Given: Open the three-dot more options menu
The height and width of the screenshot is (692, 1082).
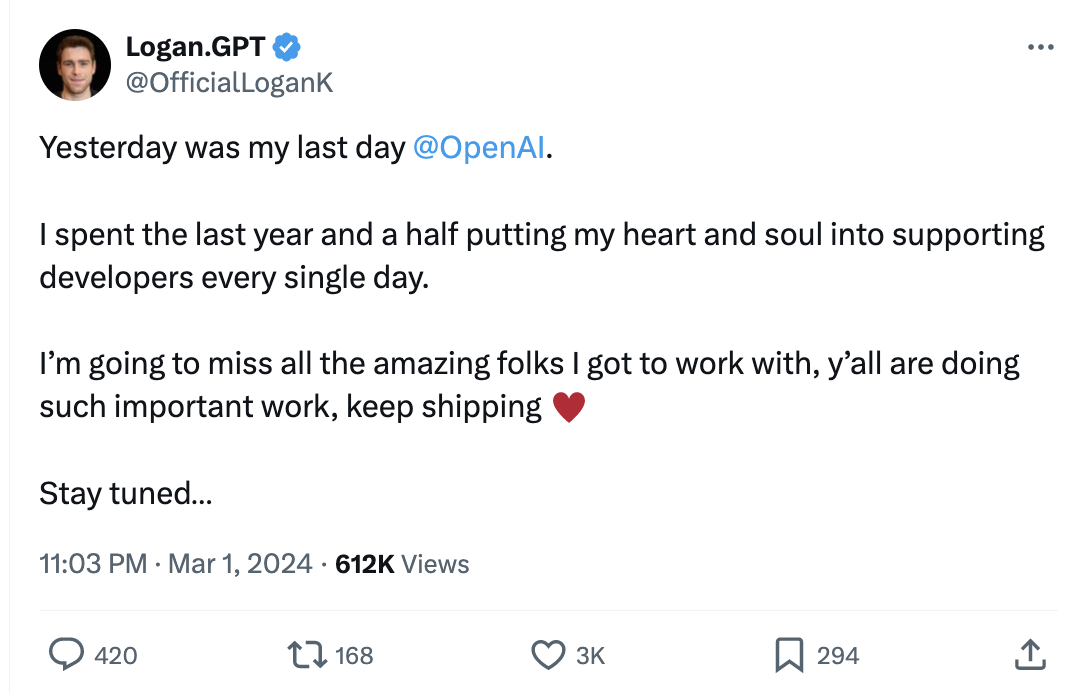Looking at the screenshot, I should pyautogui.click(x=1040, y=47).
